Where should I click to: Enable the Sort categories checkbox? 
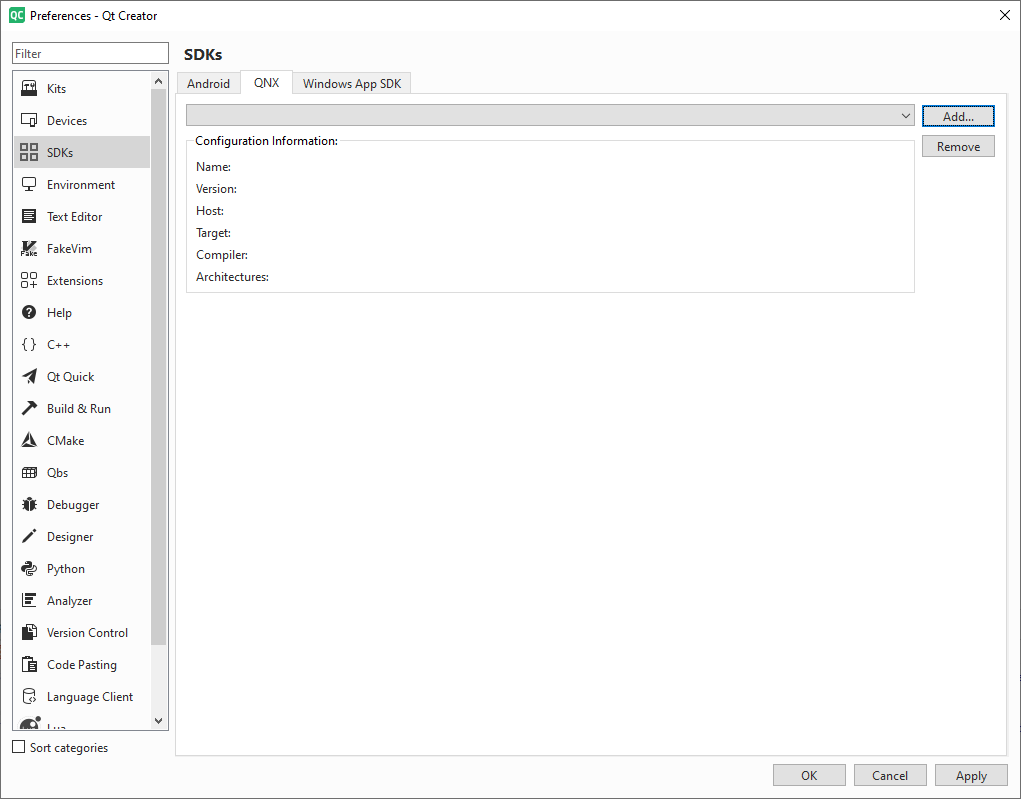(19, 747)
